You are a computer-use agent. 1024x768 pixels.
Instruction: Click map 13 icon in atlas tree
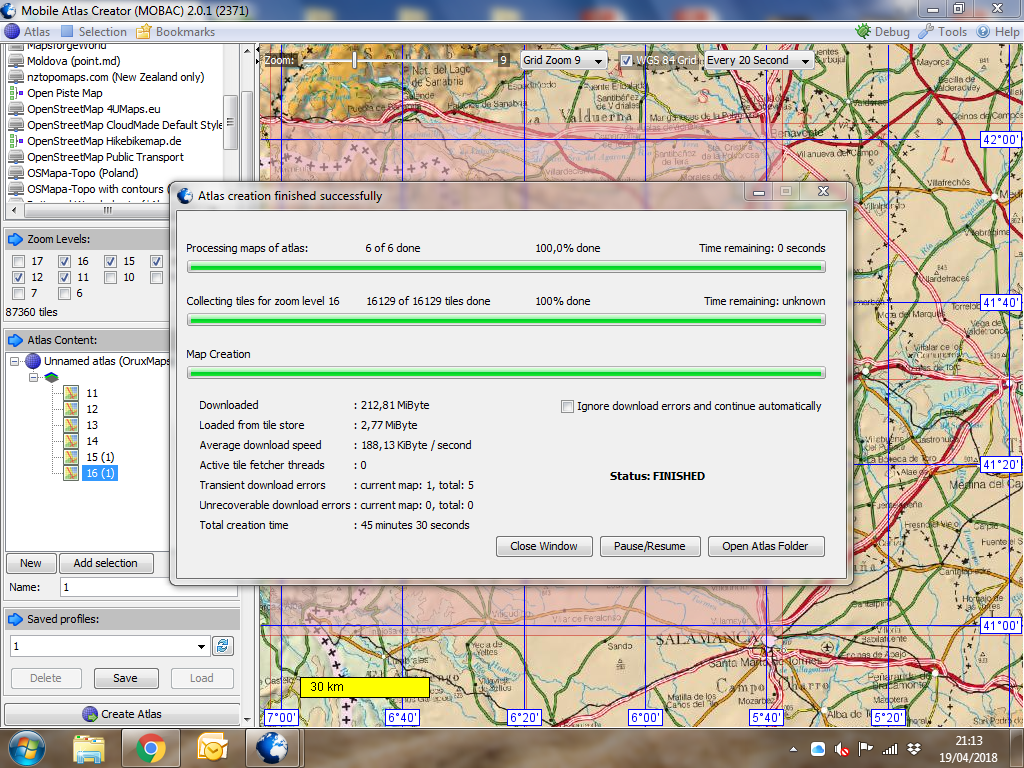point(71,425)
